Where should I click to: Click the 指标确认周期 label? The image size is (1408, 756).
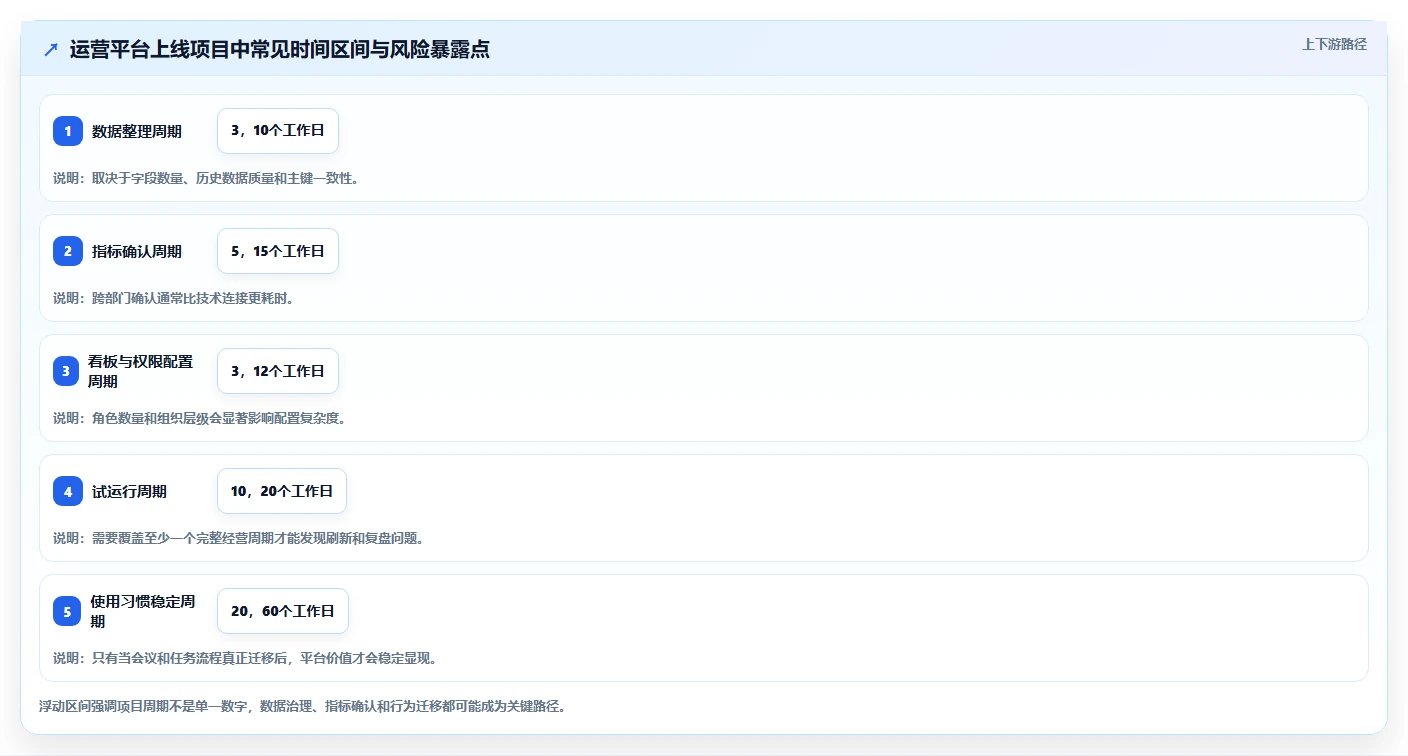click(137, 251)
